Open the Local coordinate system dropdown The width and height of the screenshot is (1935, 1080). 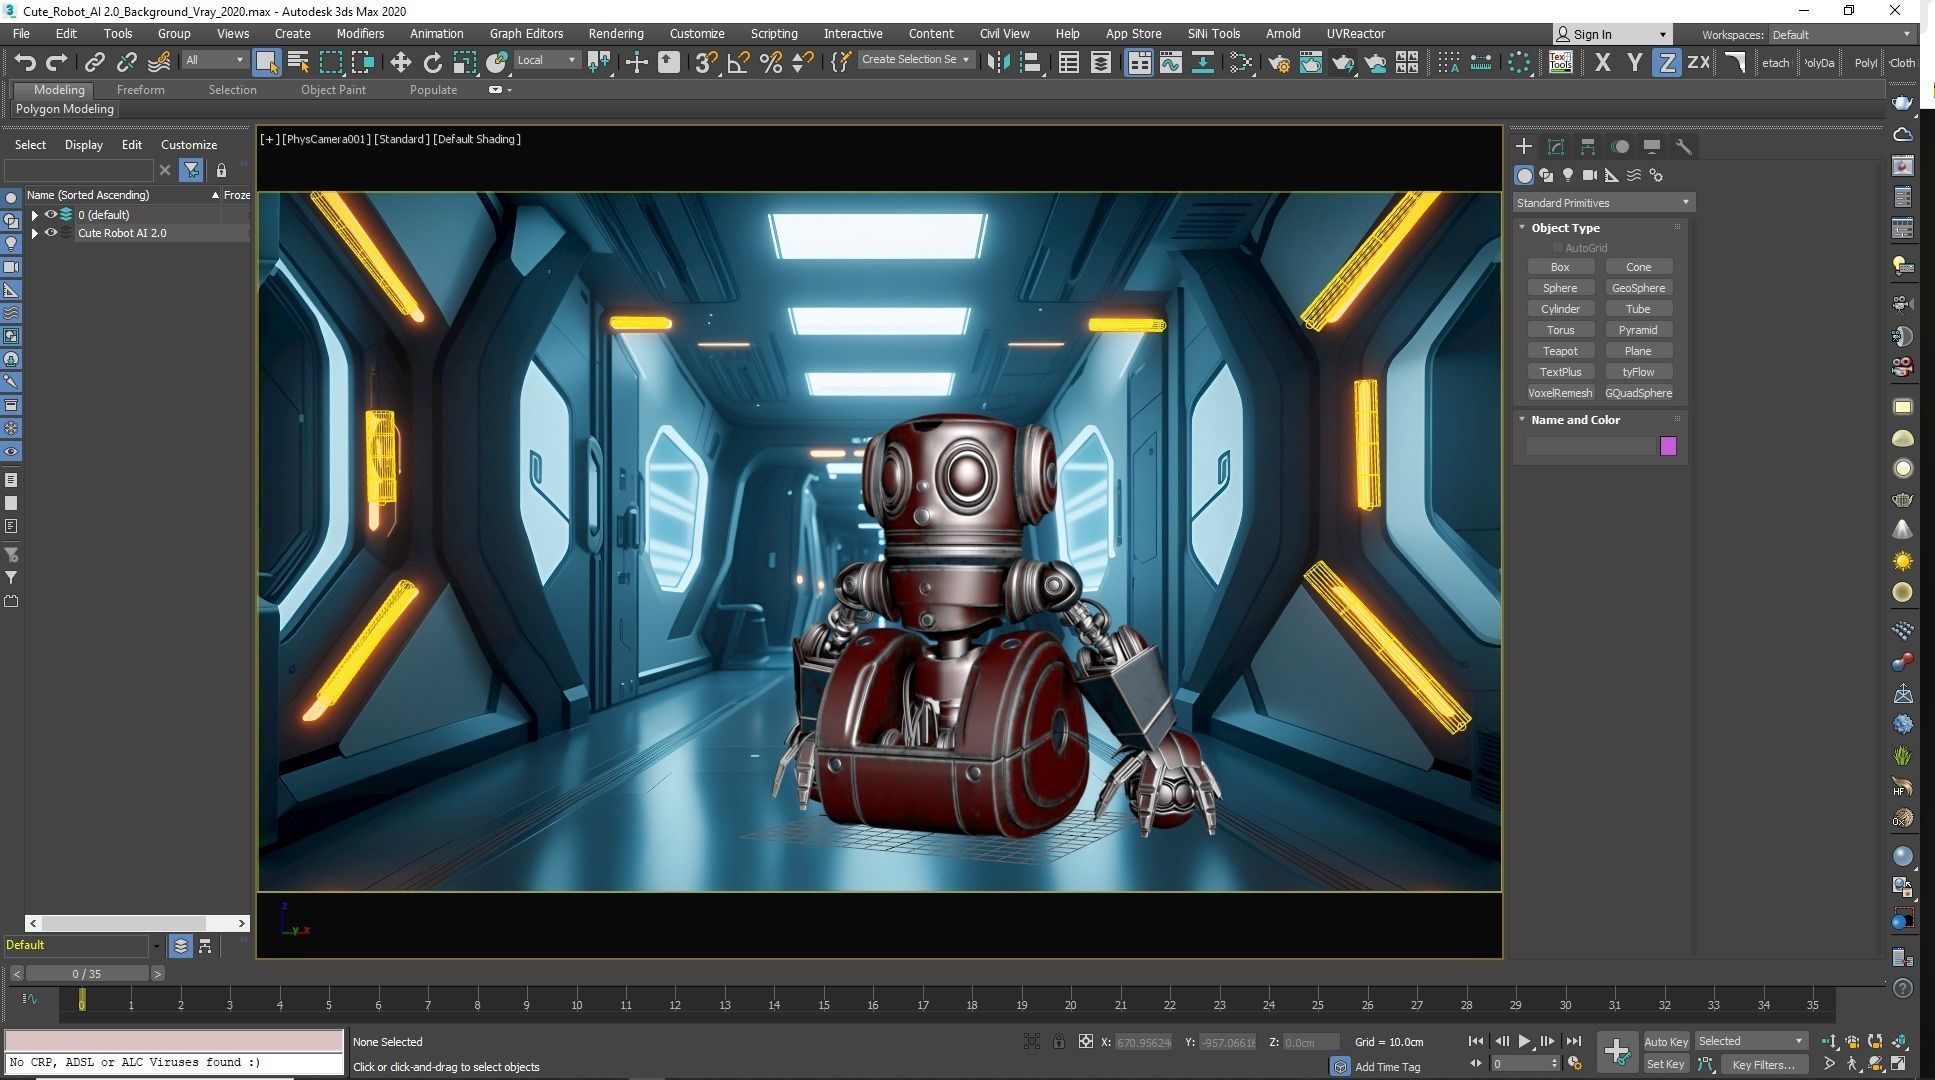point(547,61)
